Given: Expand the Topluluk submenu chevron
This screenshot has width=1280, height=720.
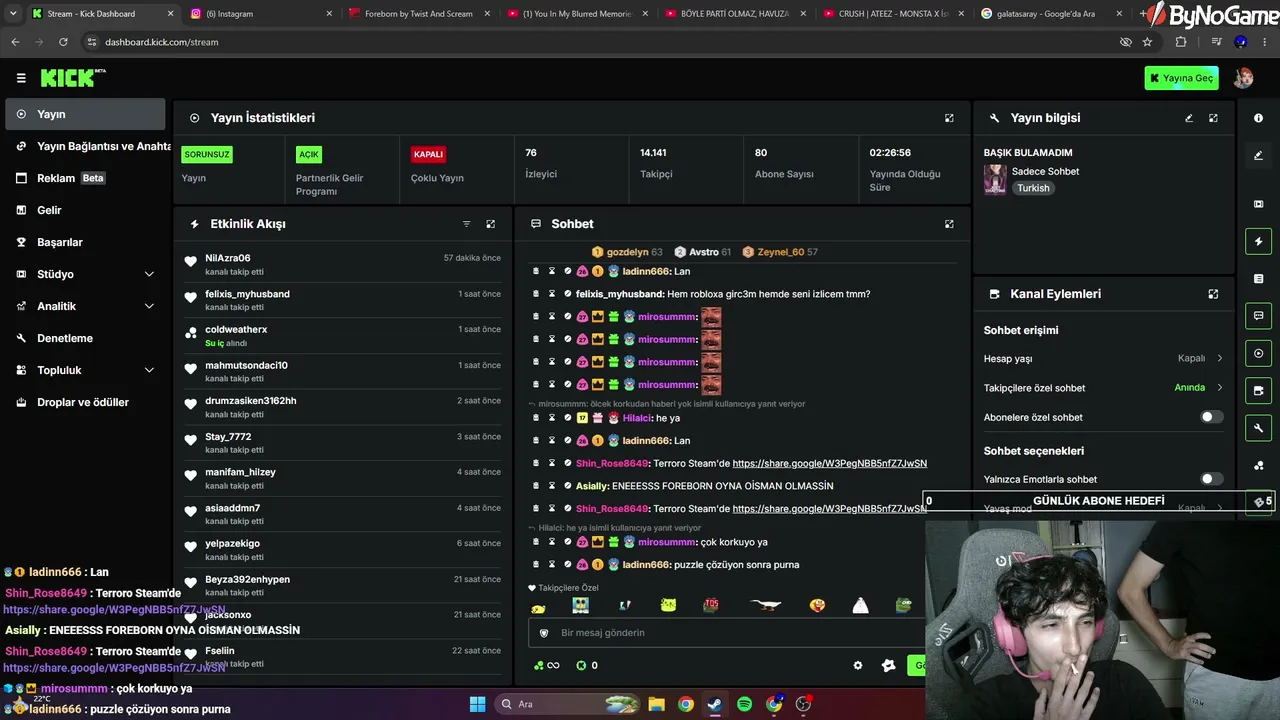Looking at the screenshot, I should point(149,370).
